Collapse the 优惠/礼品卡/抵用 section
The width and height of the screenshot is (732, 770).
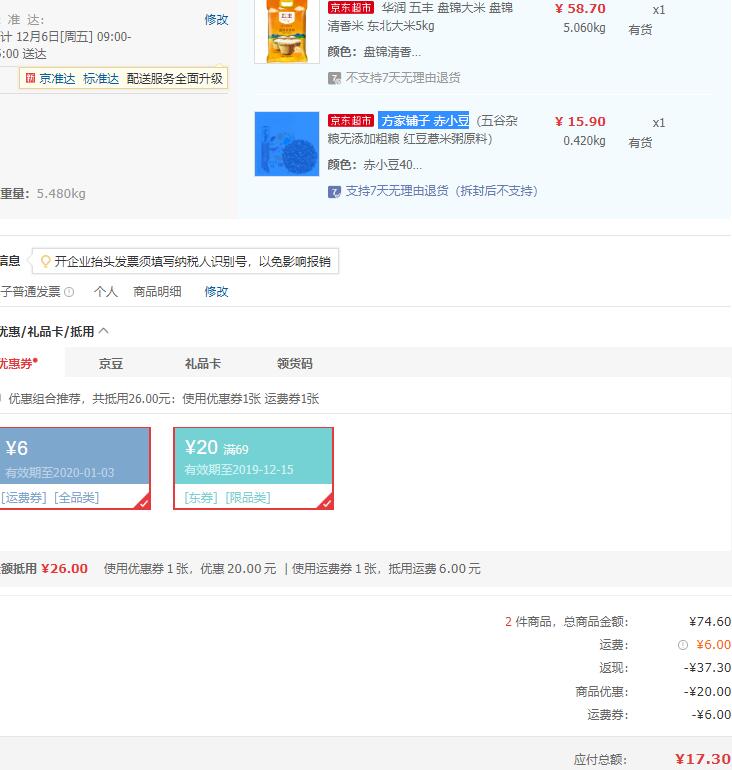pos(104,331)
